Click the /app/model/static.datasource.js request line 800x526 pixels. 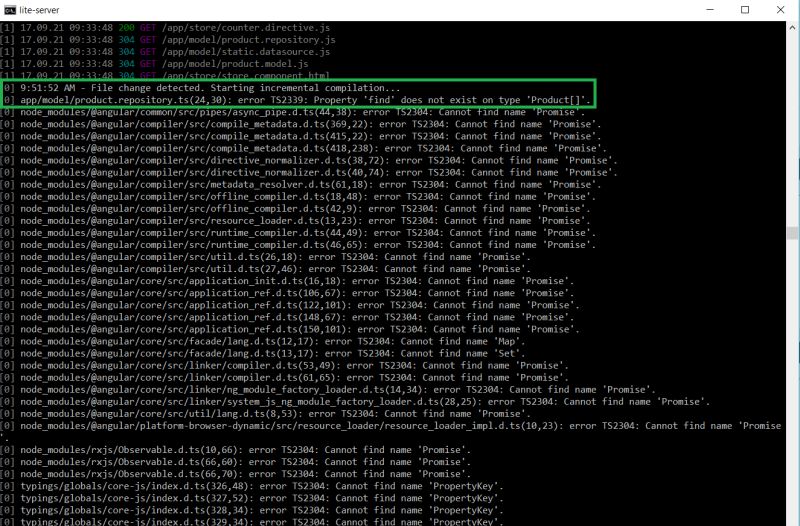coord(165,52)
